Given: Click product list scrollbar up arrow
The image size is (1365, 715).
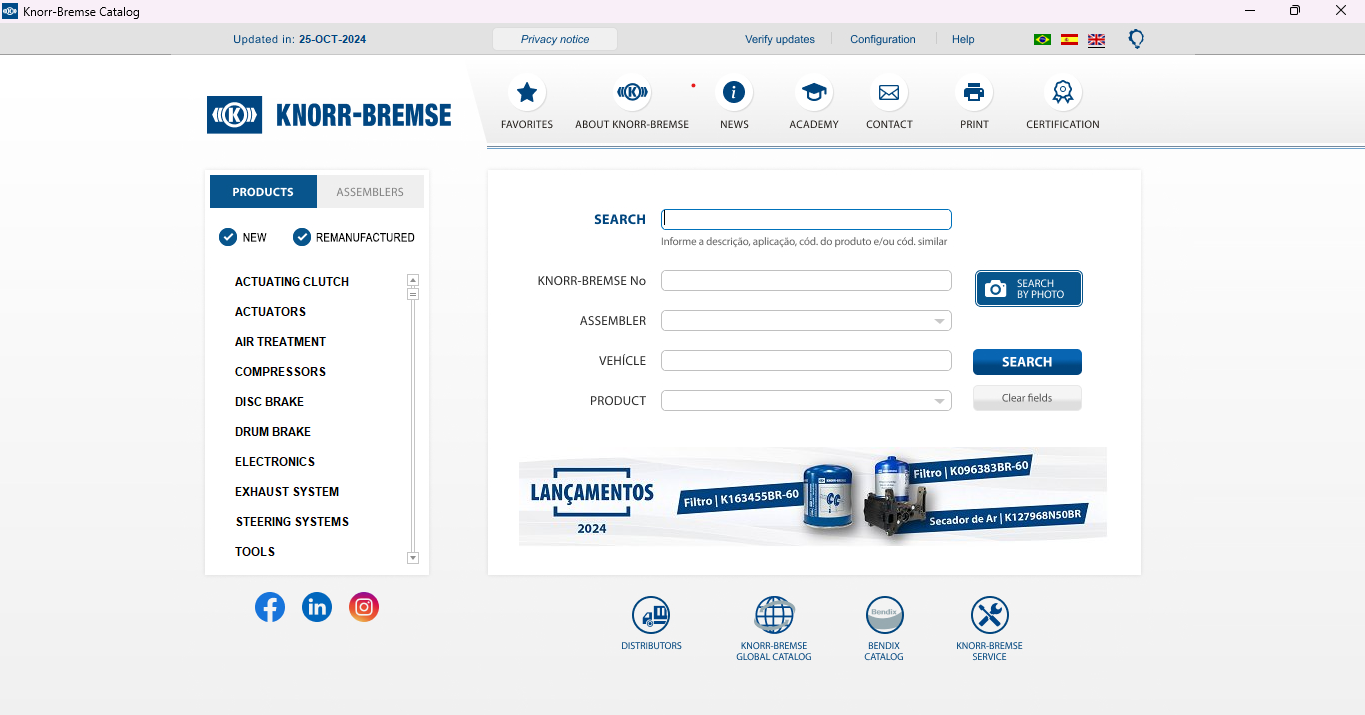Looking at the screenshot, I should point(413,280).
